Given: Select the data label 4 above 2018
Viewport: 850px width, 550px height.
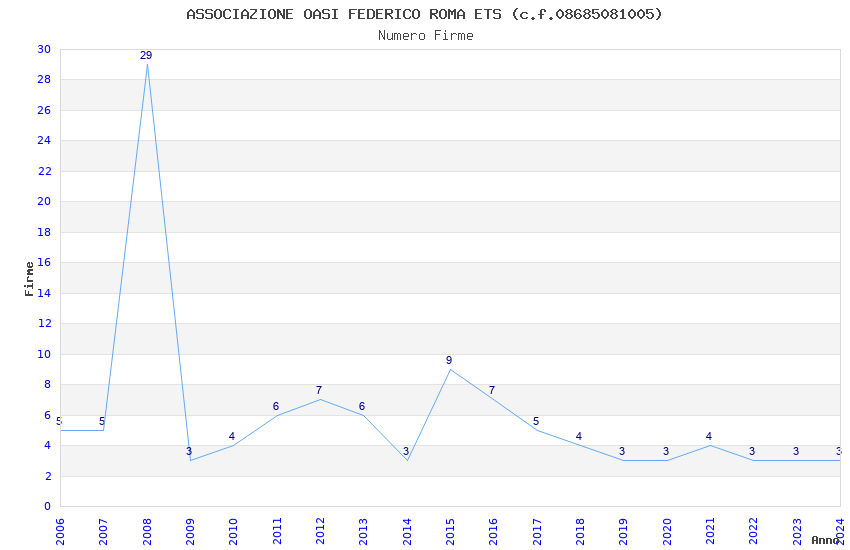Looking at the screenshot, I should point(578,437).
